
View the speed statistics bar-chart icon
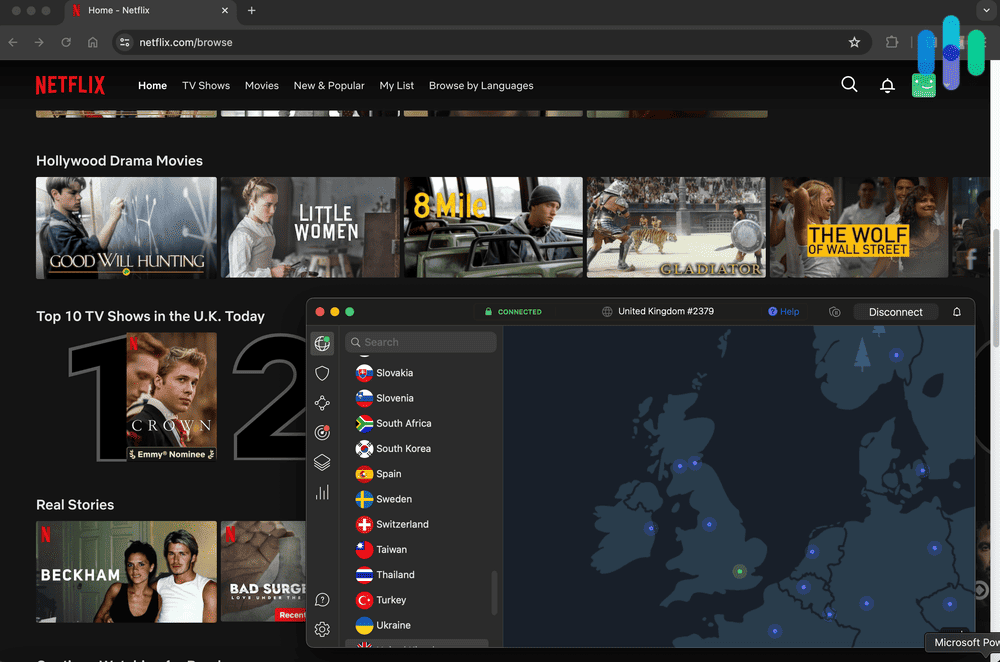322,492
